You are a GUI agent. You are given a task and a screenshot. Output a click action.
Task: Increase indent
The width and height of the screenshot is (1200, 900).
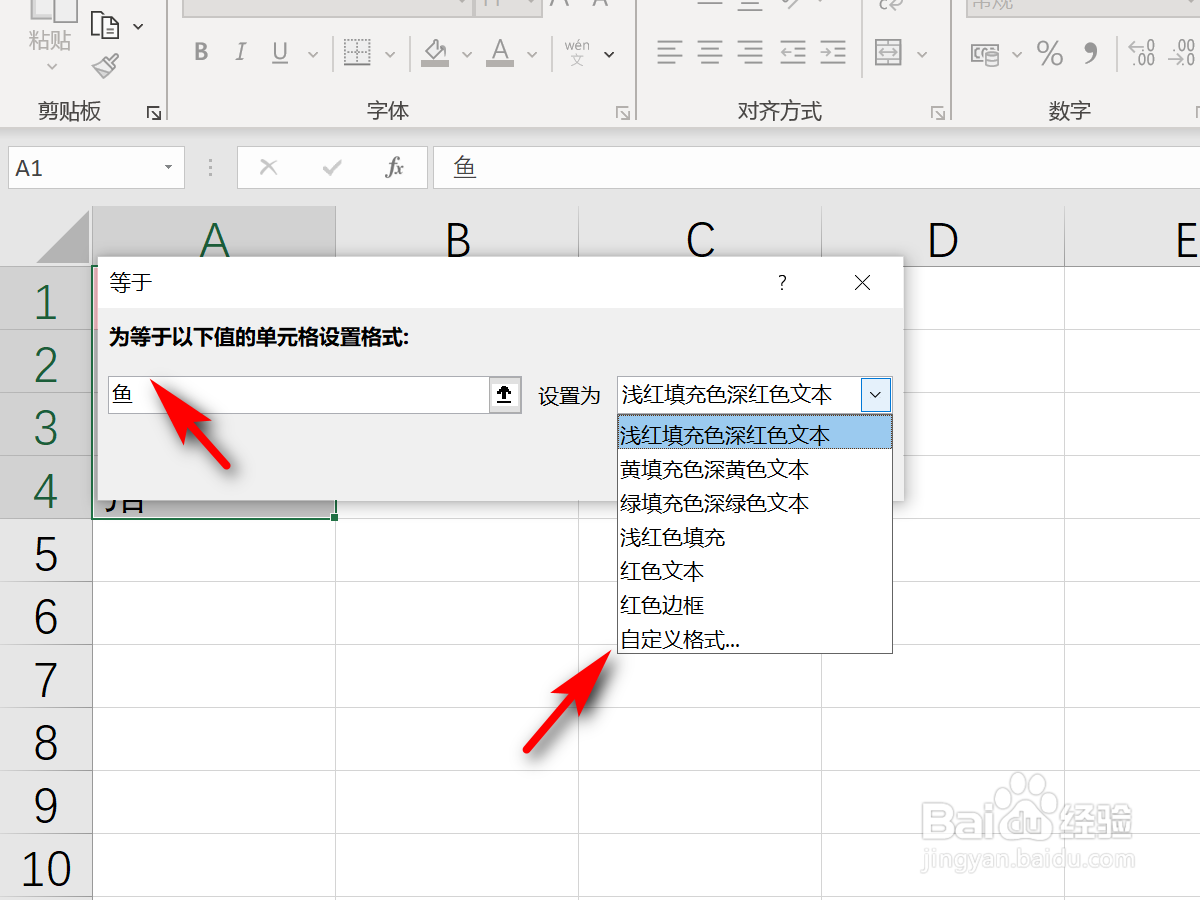833,52
